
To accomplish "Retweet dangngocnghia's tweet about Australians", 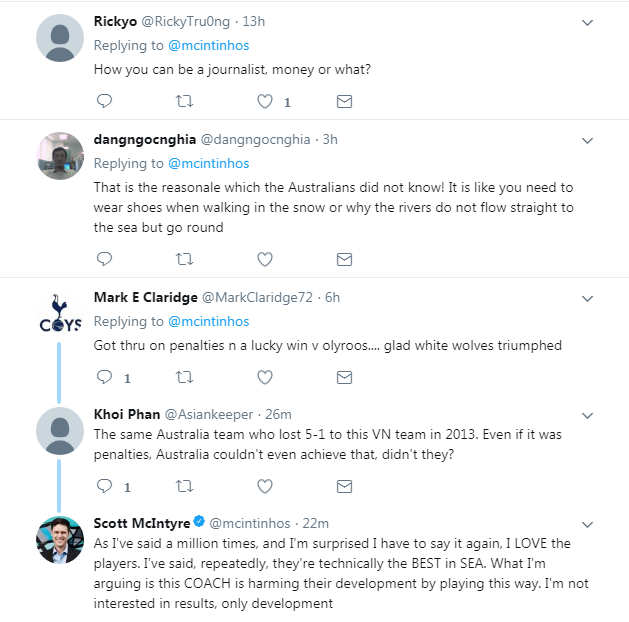I will point(184,259).
